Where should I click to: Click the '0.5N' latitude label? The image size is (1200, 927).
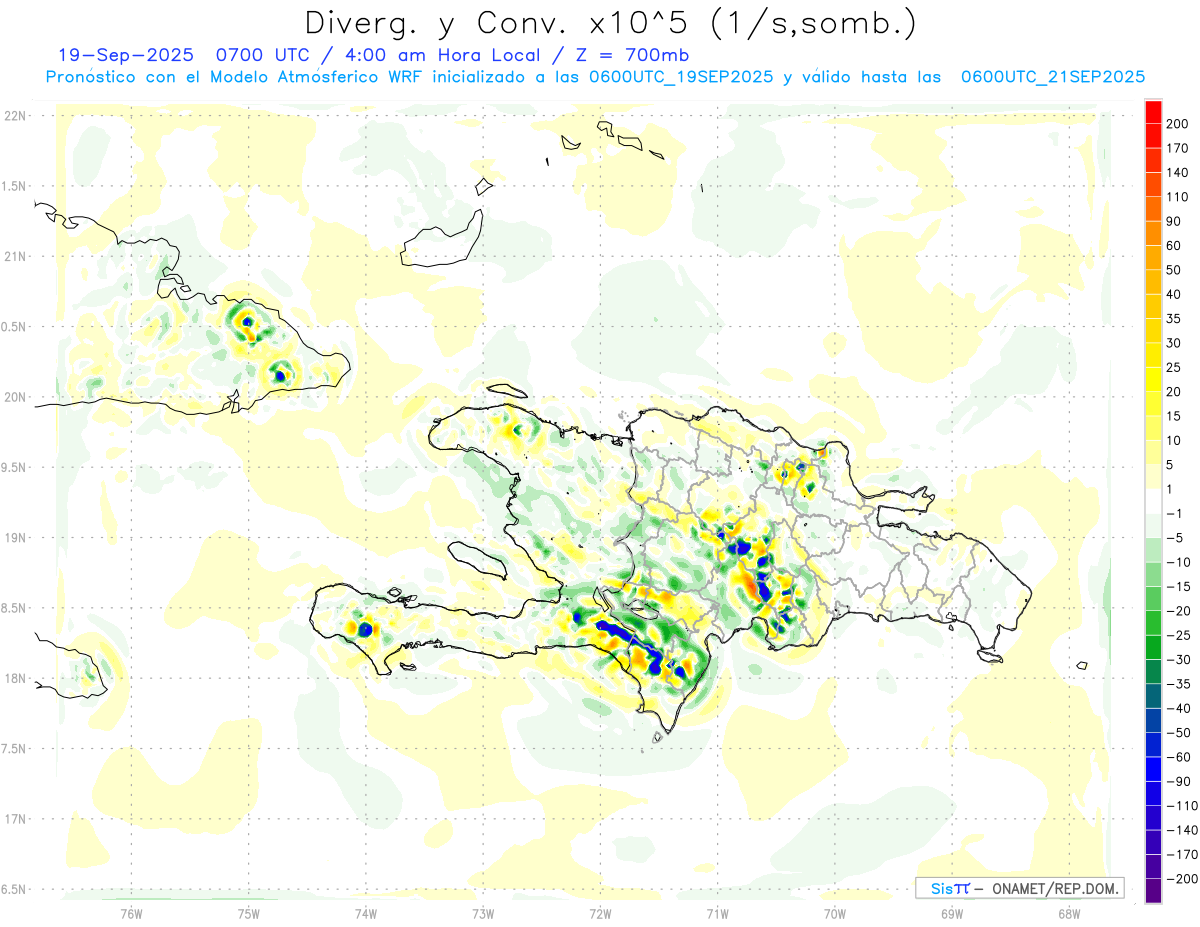point(15,327)
